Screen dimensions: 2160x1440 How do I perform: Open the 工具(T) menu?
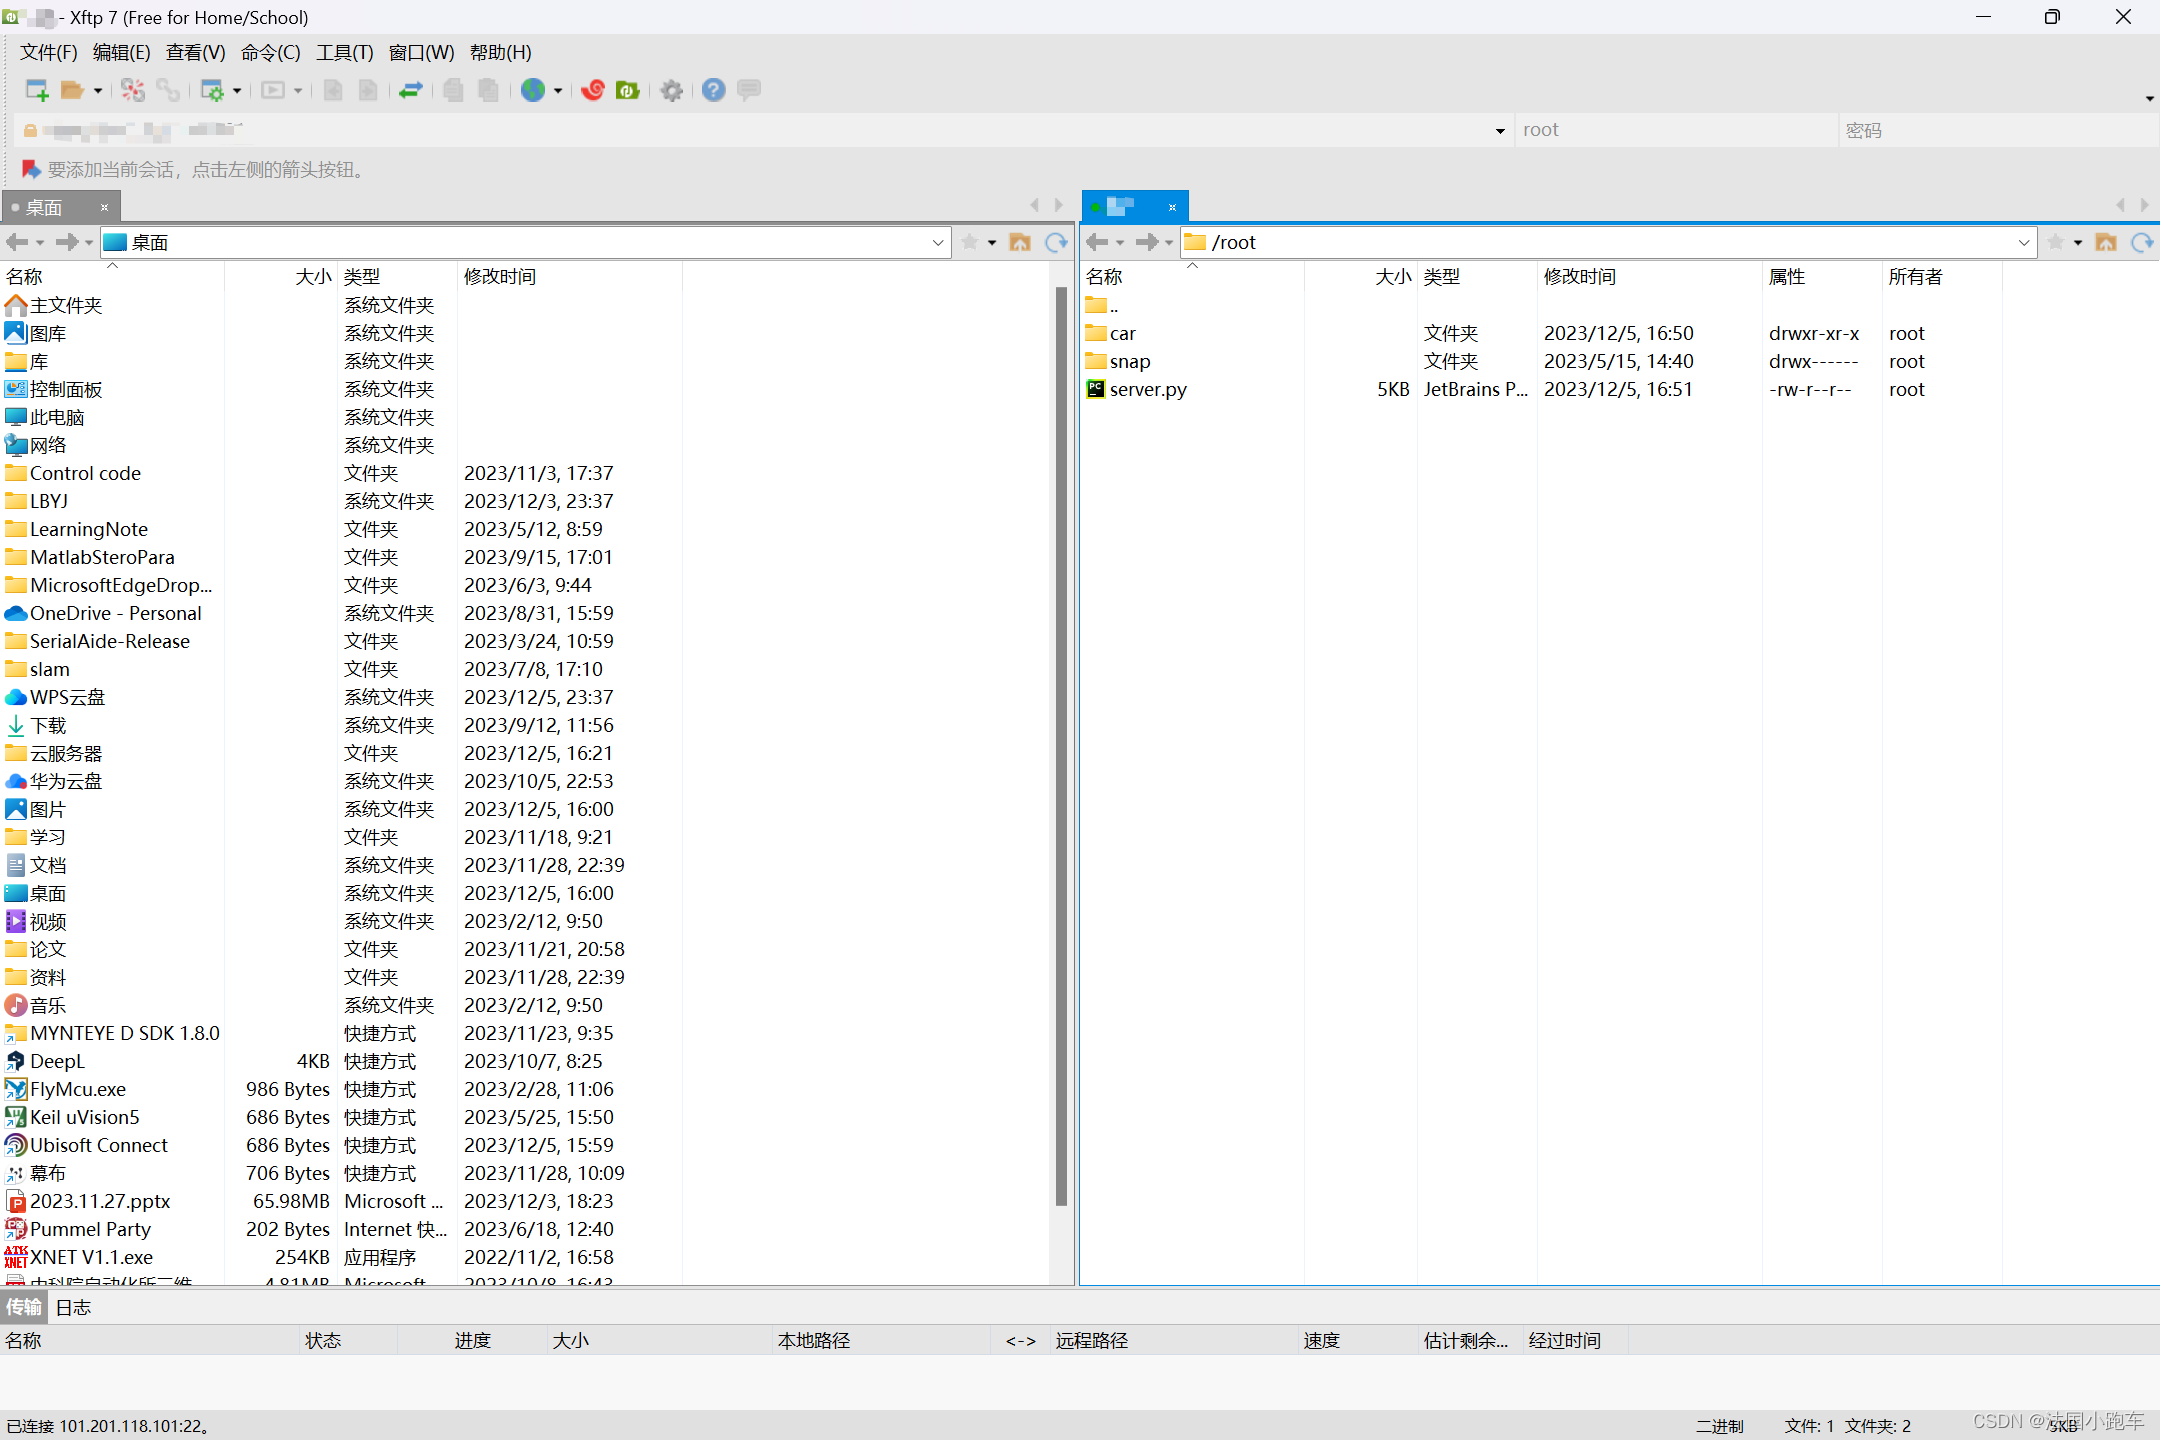[344, 52]
